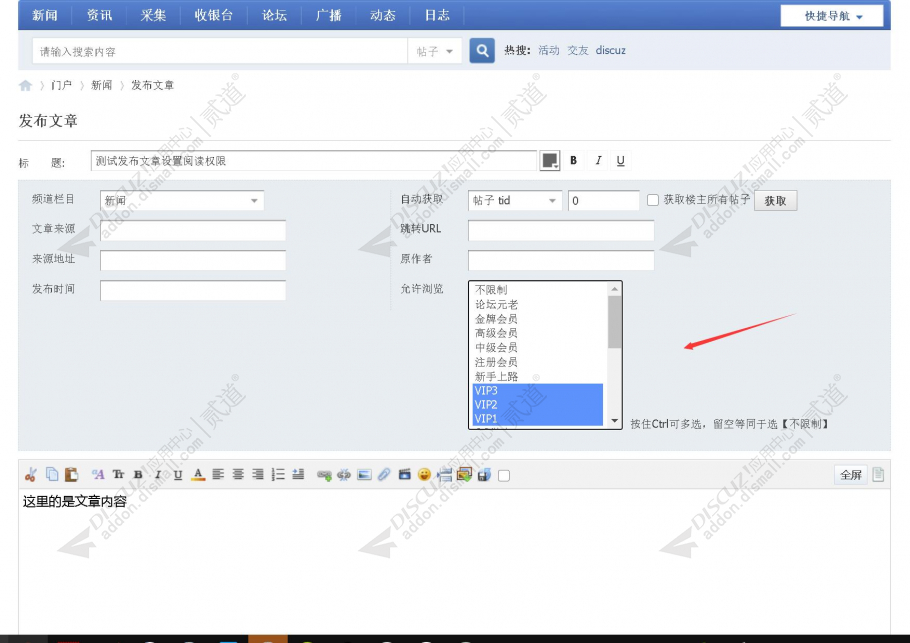Click the 活动 hot search link

point(548,50)
